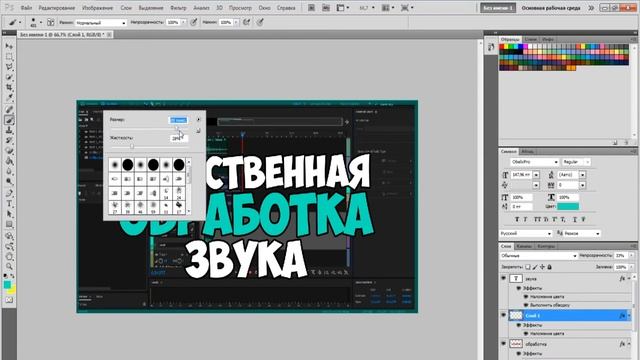The height and width of the screenshot is (360, 640).
Task: Open the 'Редактирование' menu
Action: coord(57,8)
